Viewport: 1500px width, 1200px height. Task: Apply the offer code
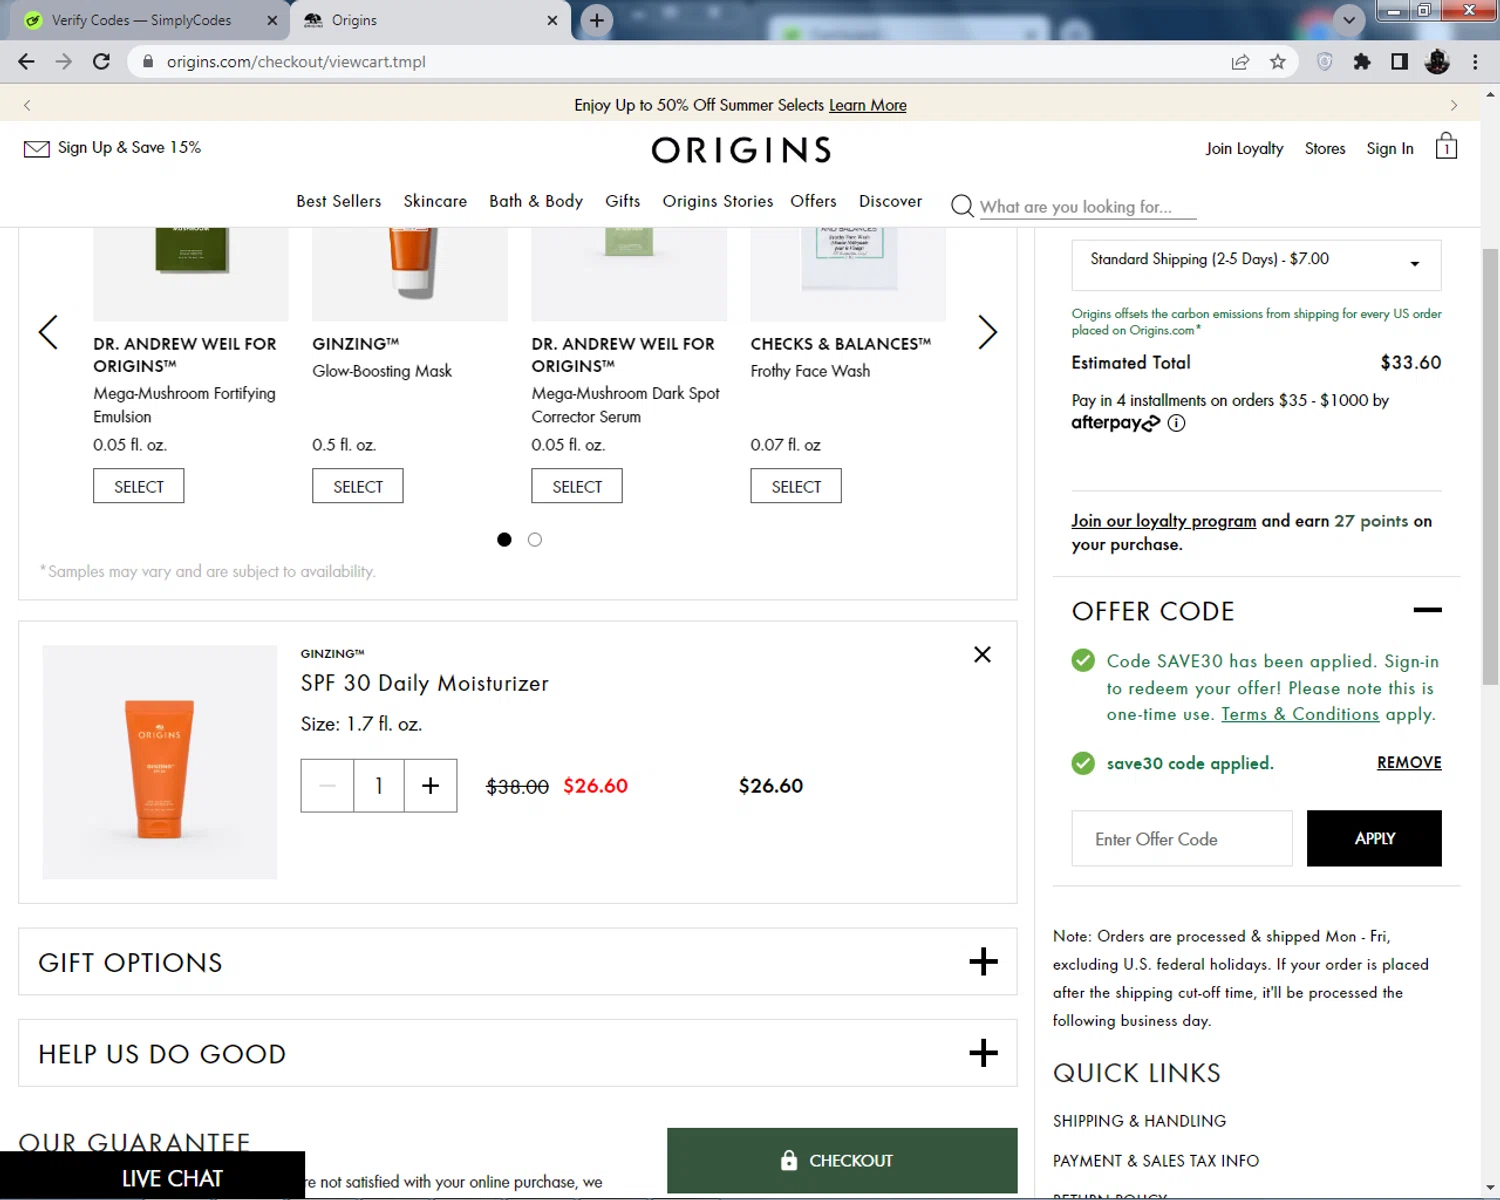1374,838
